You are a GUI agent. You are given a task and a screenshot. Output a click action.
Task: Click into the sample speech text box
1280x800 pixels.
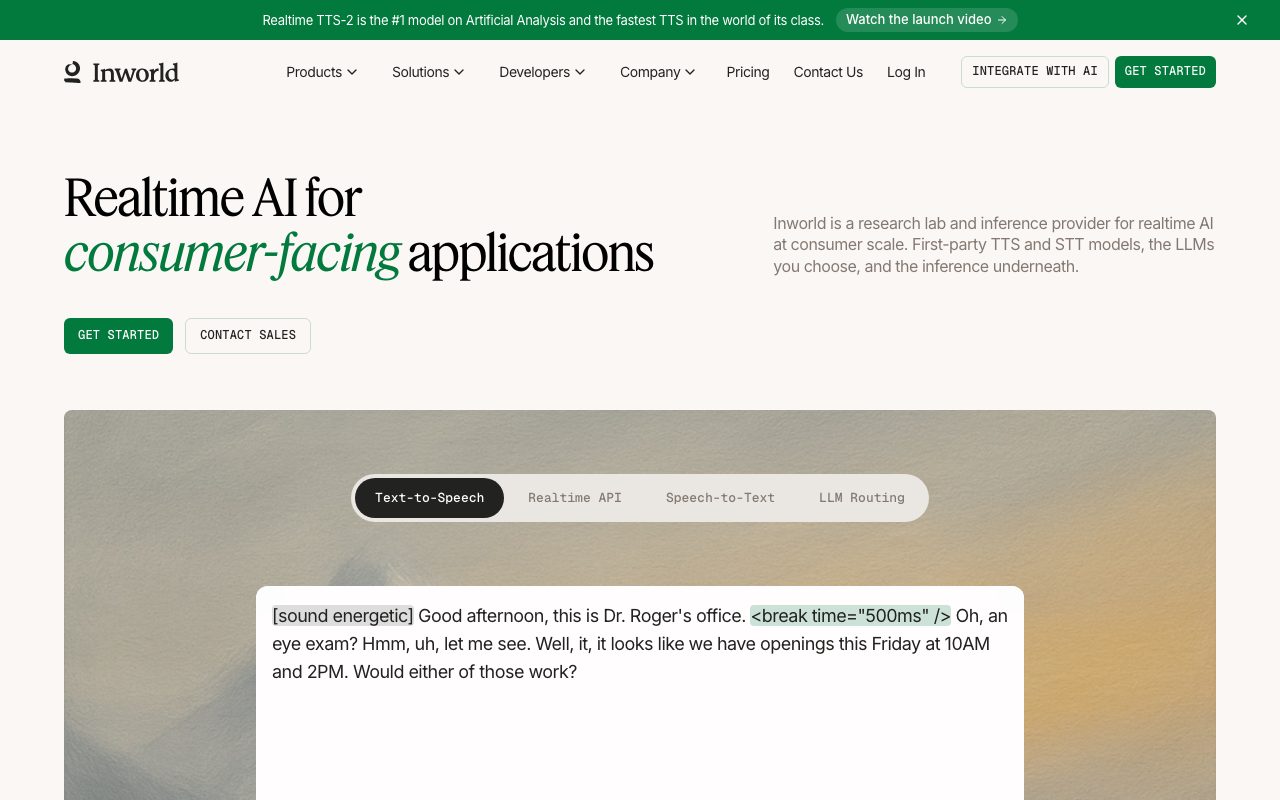click(640, 693)
